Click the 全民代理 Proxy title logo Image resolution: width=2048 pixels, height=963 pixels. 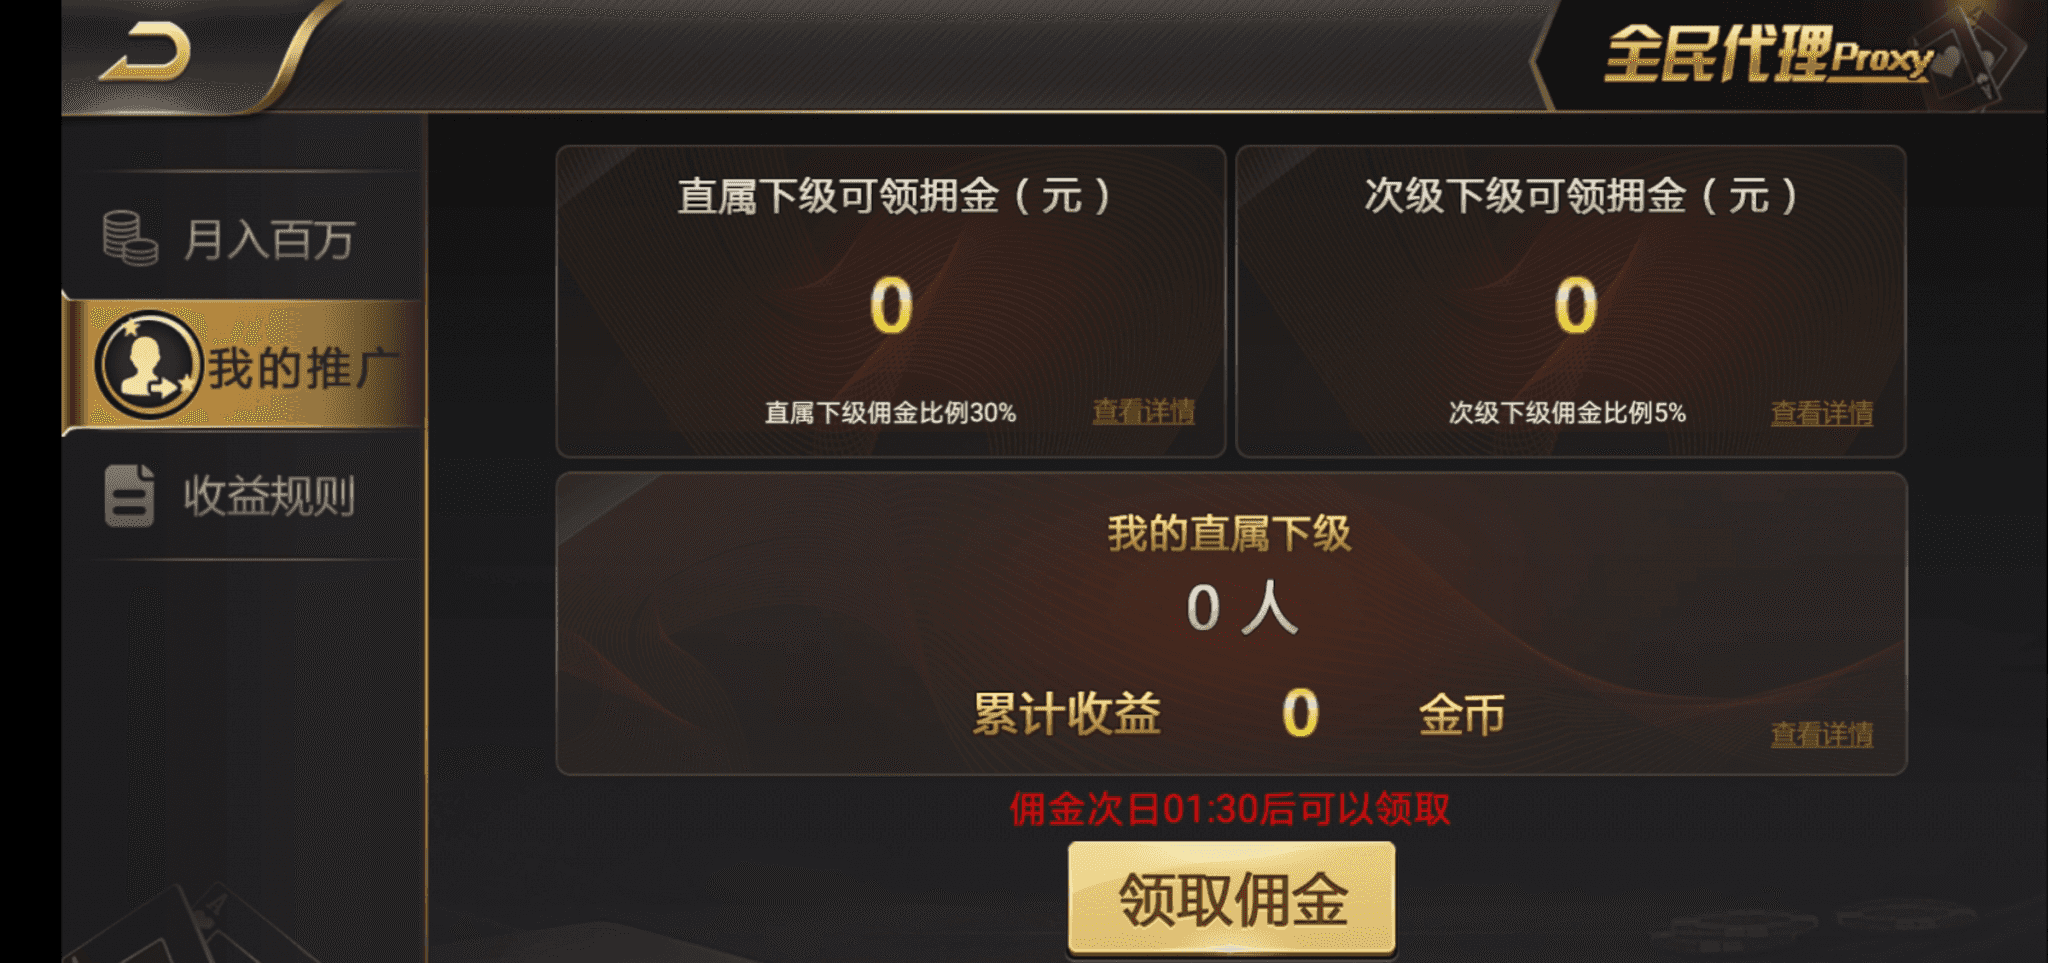click(1768, 55)
